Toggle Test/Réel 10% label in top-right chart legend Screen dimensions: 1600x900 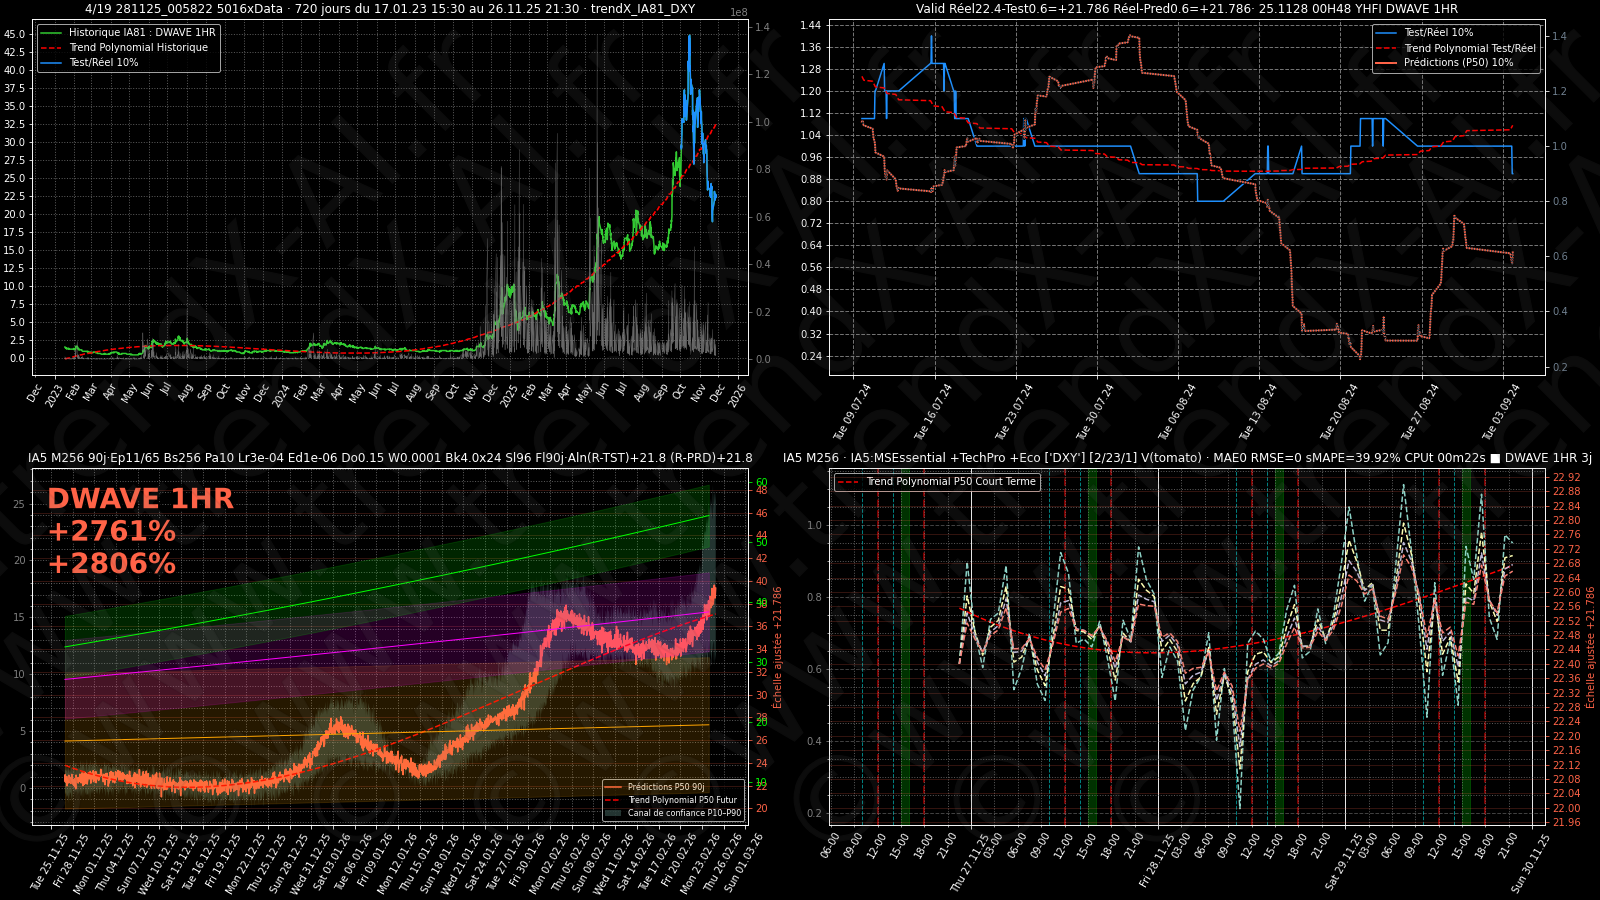(x=1438, y=33)
